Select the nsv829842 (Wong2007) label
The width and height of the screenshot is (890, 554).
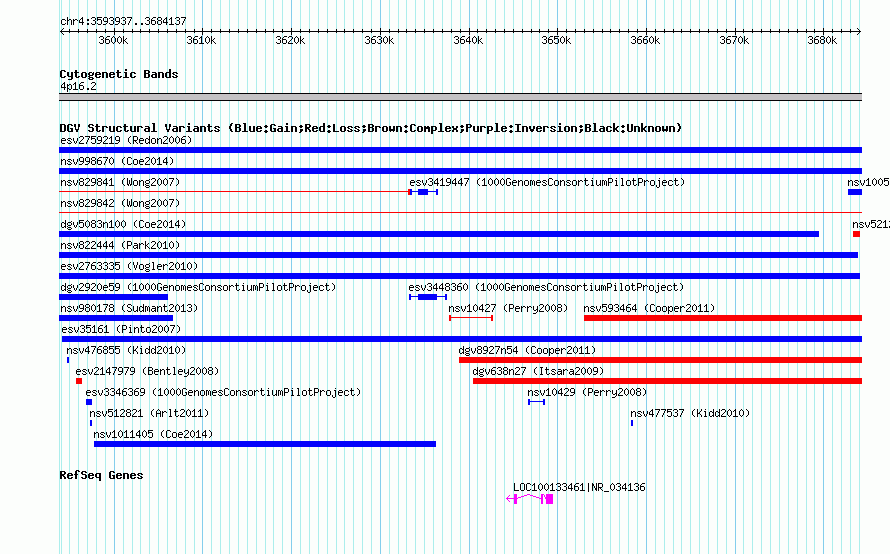point(120,203)
